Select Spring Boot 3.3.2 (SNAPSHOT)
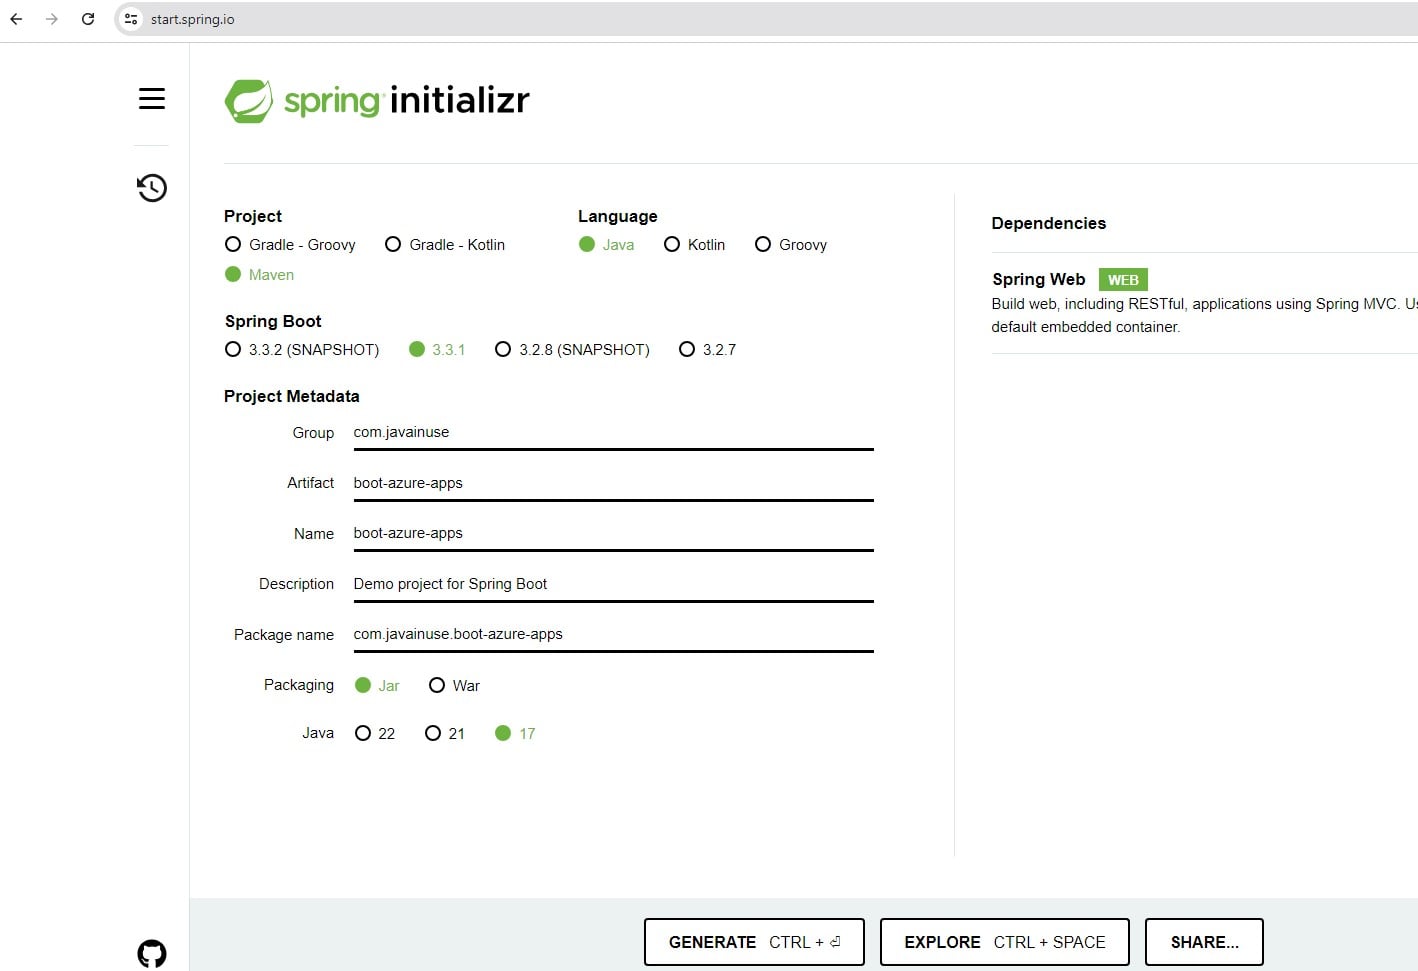The image size is (1418, 971). (302, 350)
